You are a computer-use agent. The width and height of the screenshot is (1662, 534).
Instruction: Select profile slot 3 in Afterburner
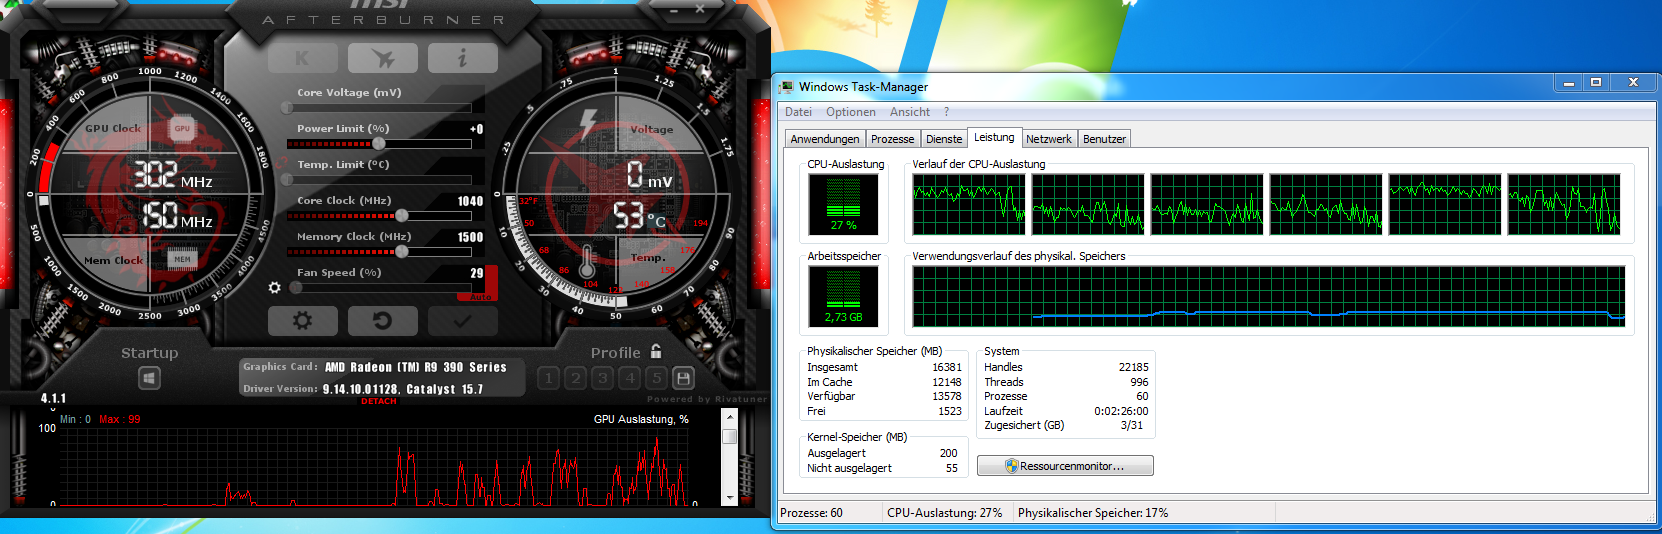click(x=602, y=378)
